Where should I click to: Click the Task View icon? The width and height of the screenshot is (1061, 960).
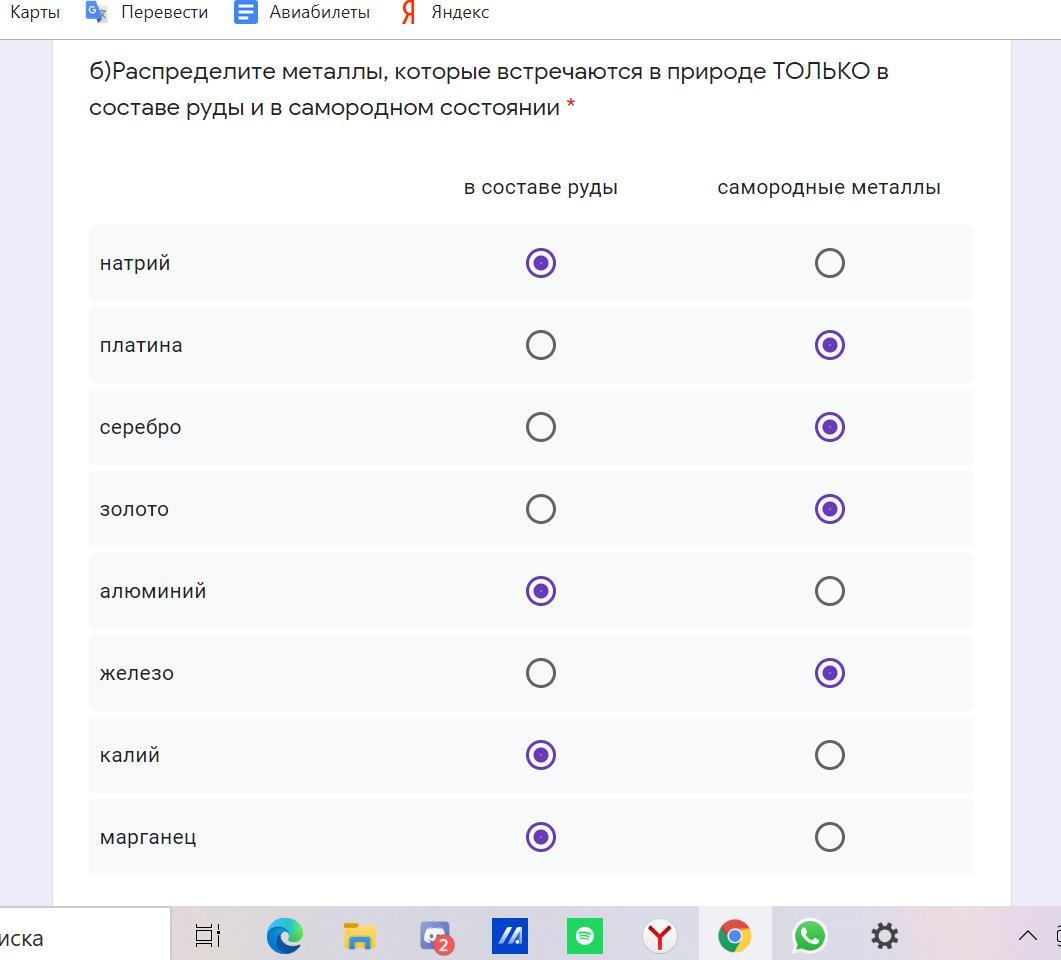click(208, 936)
